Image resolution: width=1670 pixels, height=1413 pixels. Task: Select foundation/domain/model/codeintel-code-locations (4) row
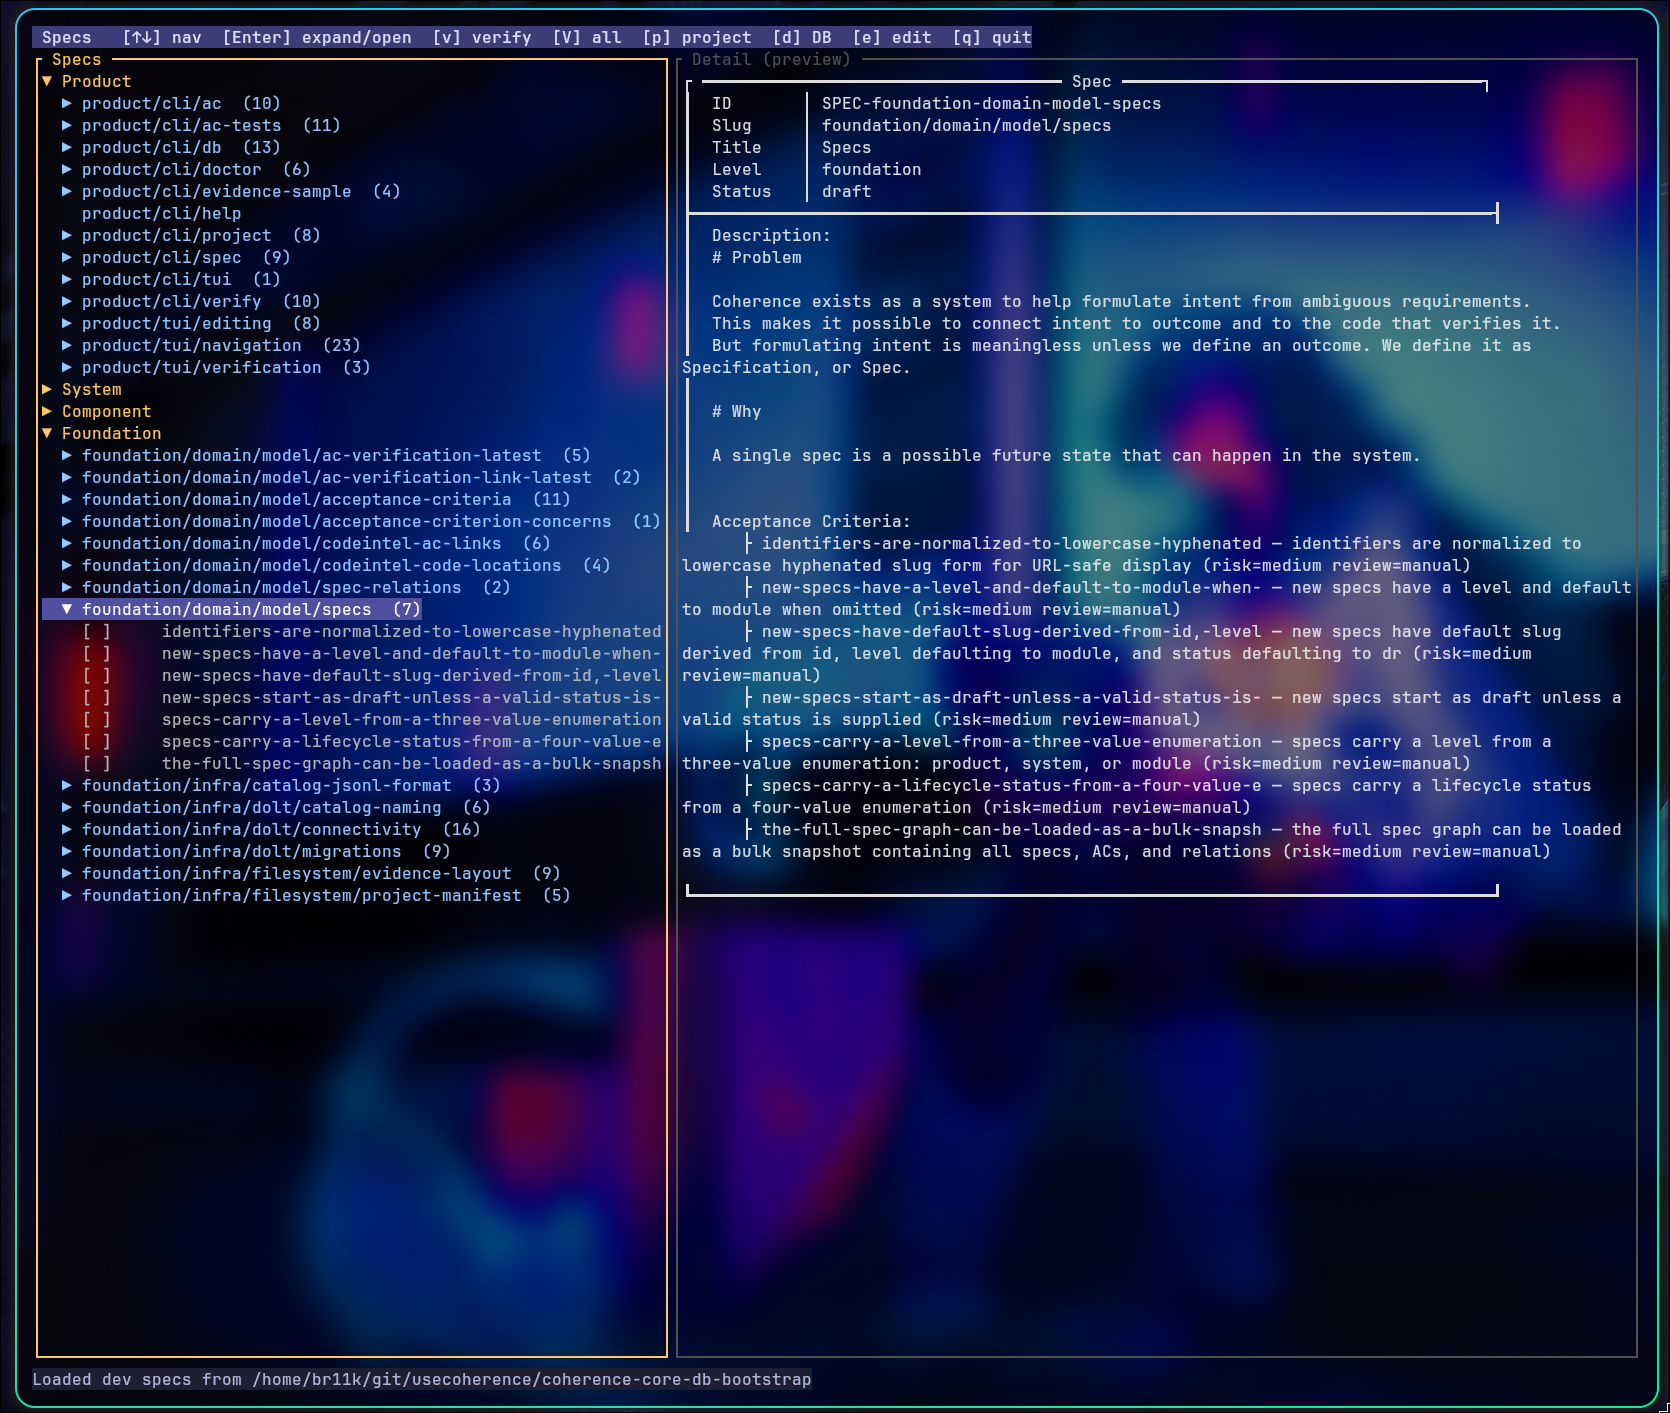coord(336,565)
